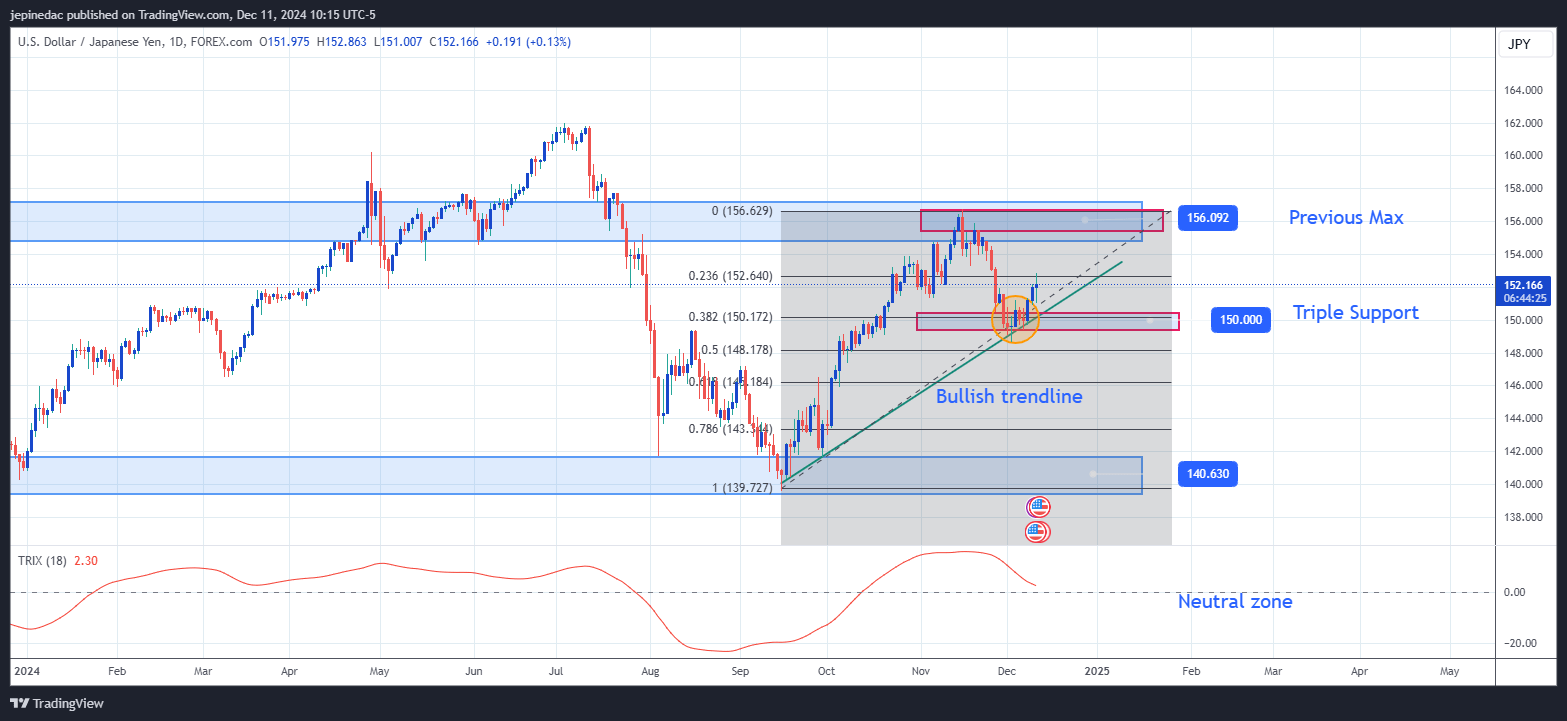
Task: Click the 140.630 price level label
Action: (x=1208, y=474)
